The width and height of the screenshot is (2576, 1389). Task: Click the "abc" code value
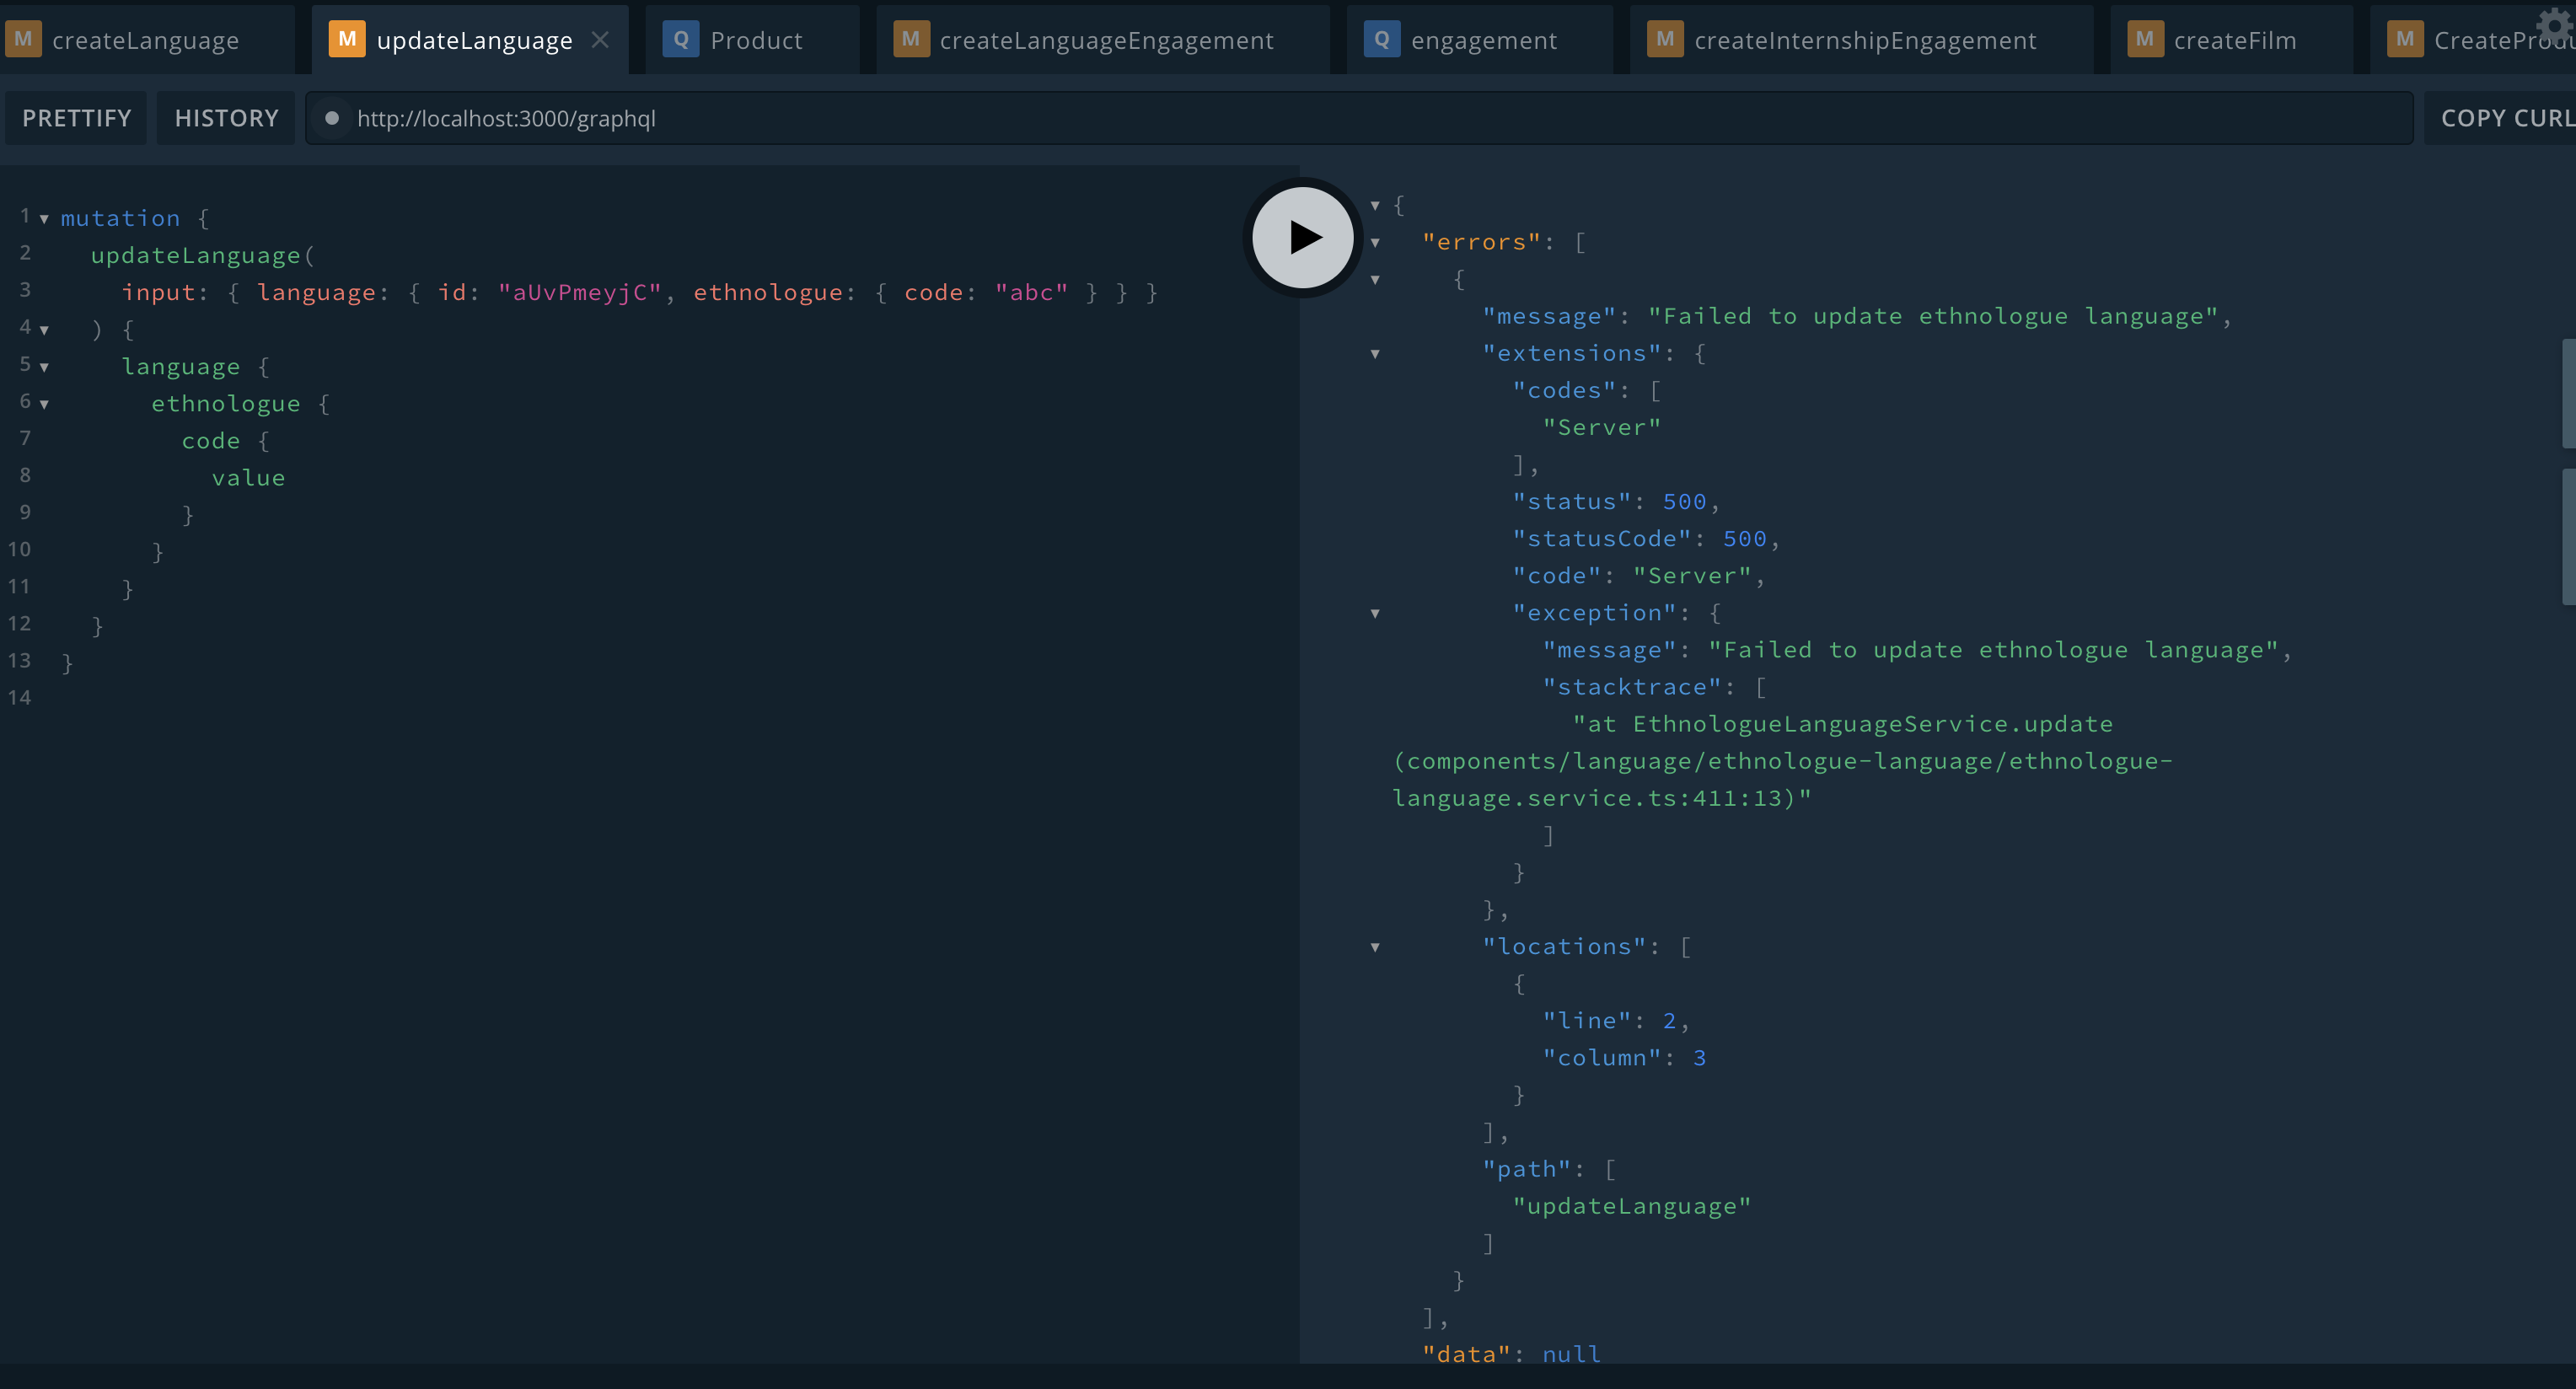[x=1031, y=293]
